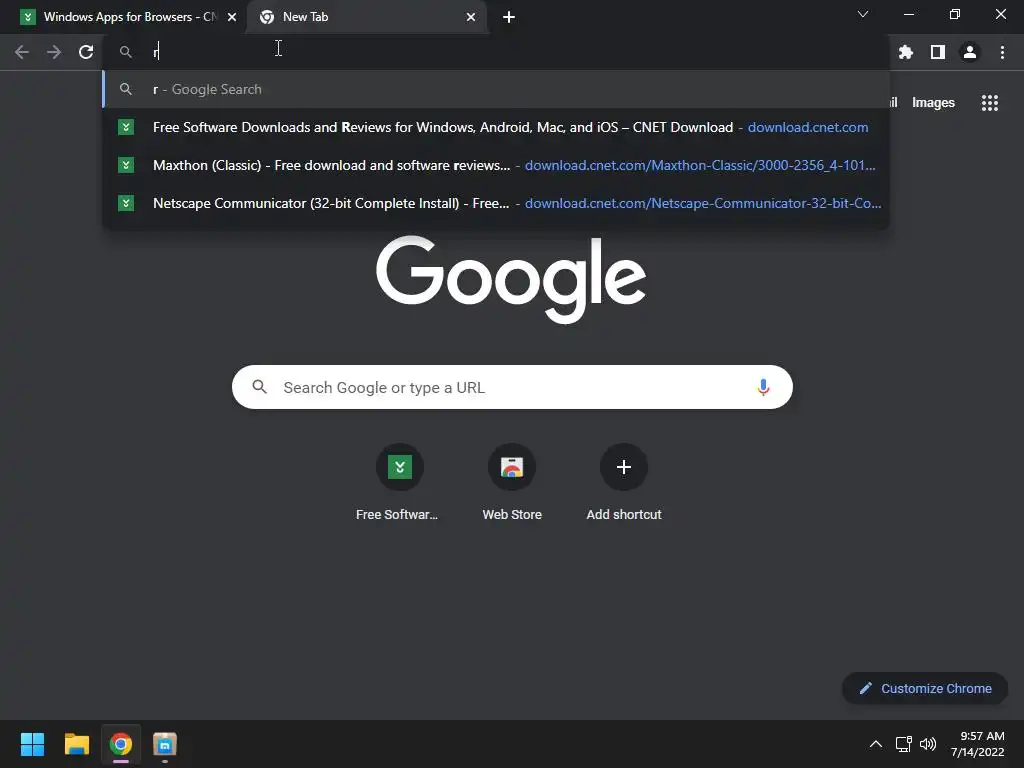Click the pencil icon on Customize Chrome

point(866,688)
